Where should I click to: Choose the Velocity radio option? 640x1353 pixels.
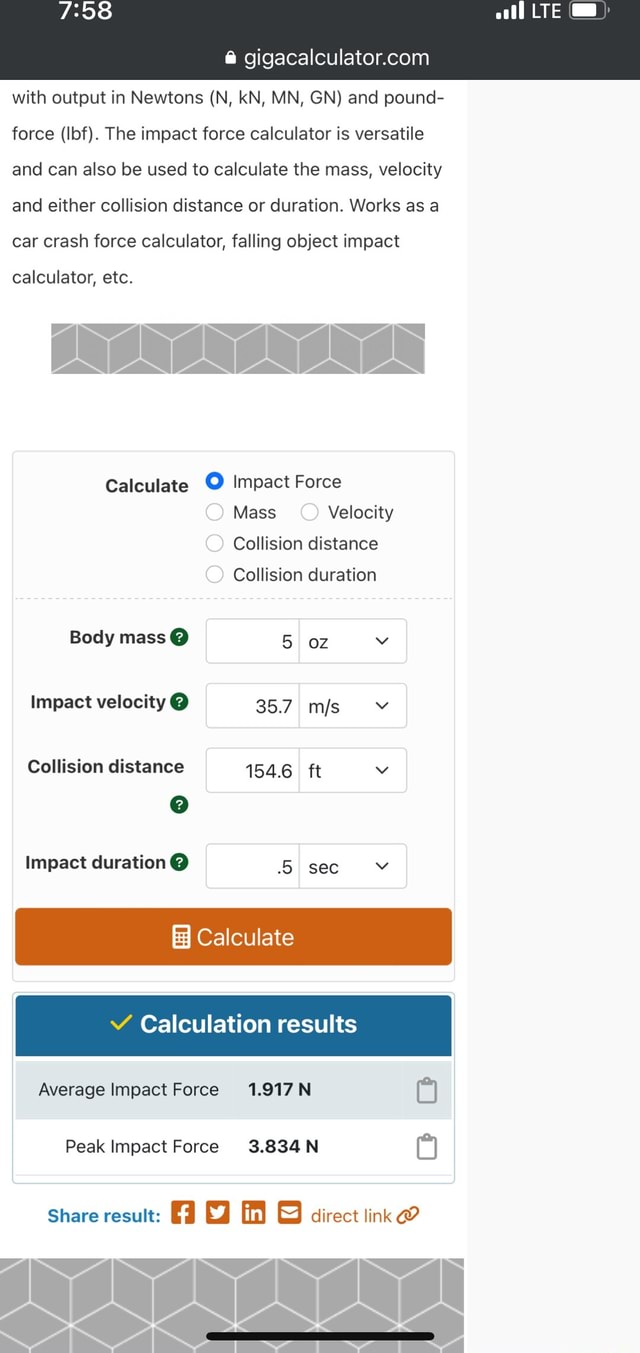310,512
